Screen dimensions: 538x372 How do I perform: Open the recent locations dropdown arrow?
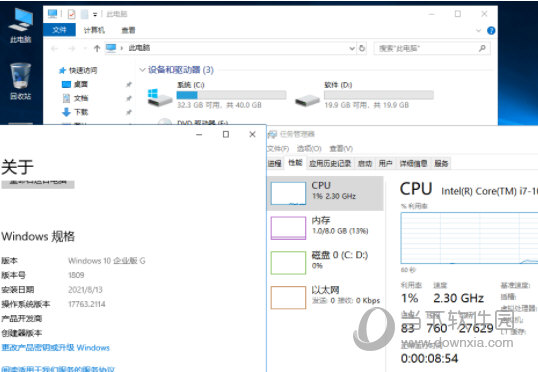click(x=85, y=49)
